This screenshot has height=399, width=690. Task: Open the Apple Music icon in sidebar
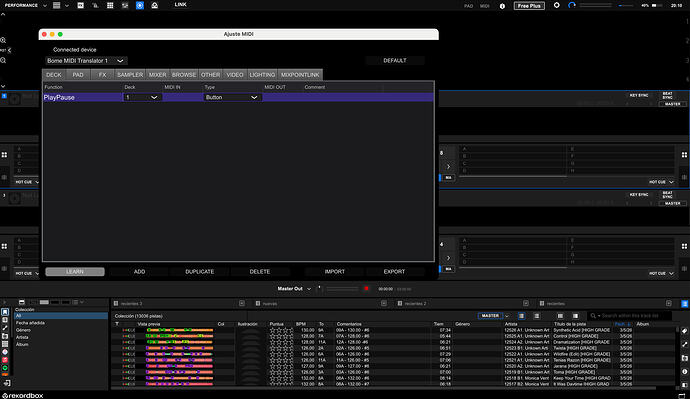click(5, 360)
